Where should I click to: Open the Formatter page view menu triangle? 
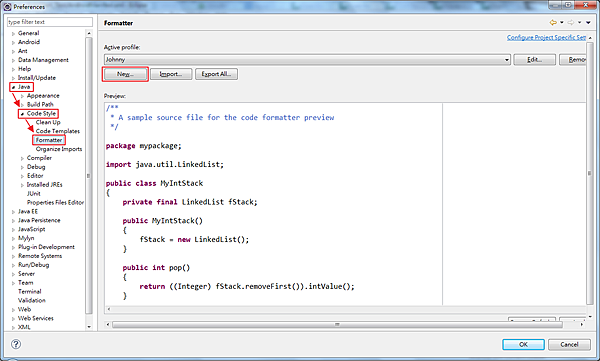[588, 23]
